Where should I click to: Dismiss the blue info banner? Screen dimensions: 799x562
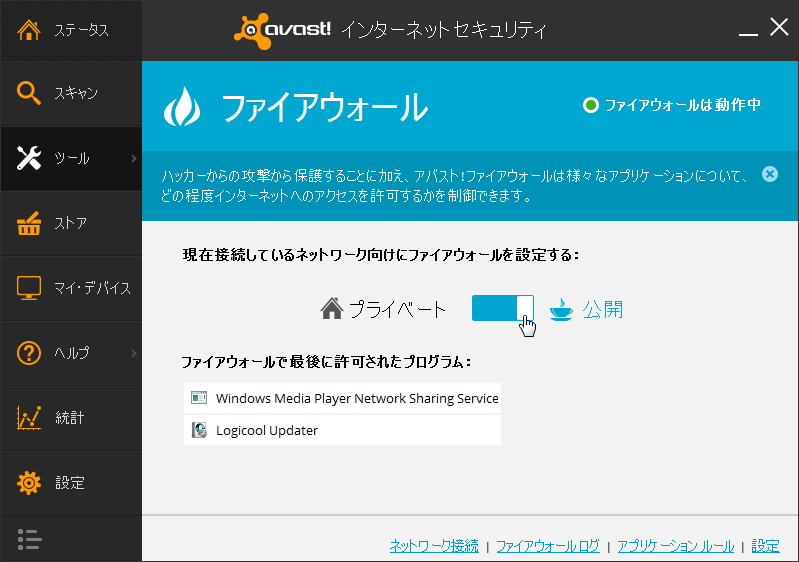click(x=769, y=174)
